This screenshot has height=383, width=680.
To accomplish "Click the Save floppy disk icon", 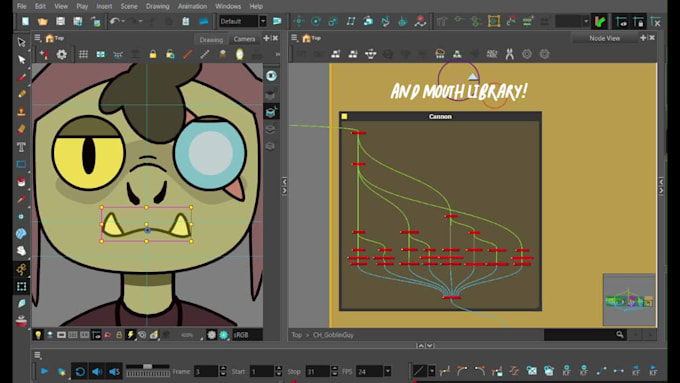I will (60, 21).
